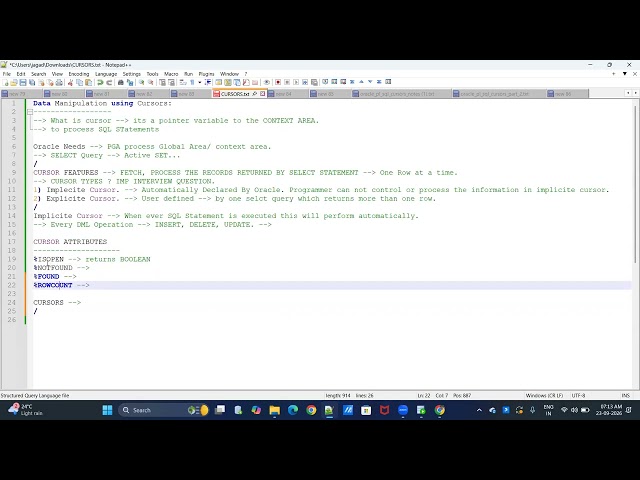Screen dimensions: 640x480
Task: Open the Language menu
Action: point(106,74)
